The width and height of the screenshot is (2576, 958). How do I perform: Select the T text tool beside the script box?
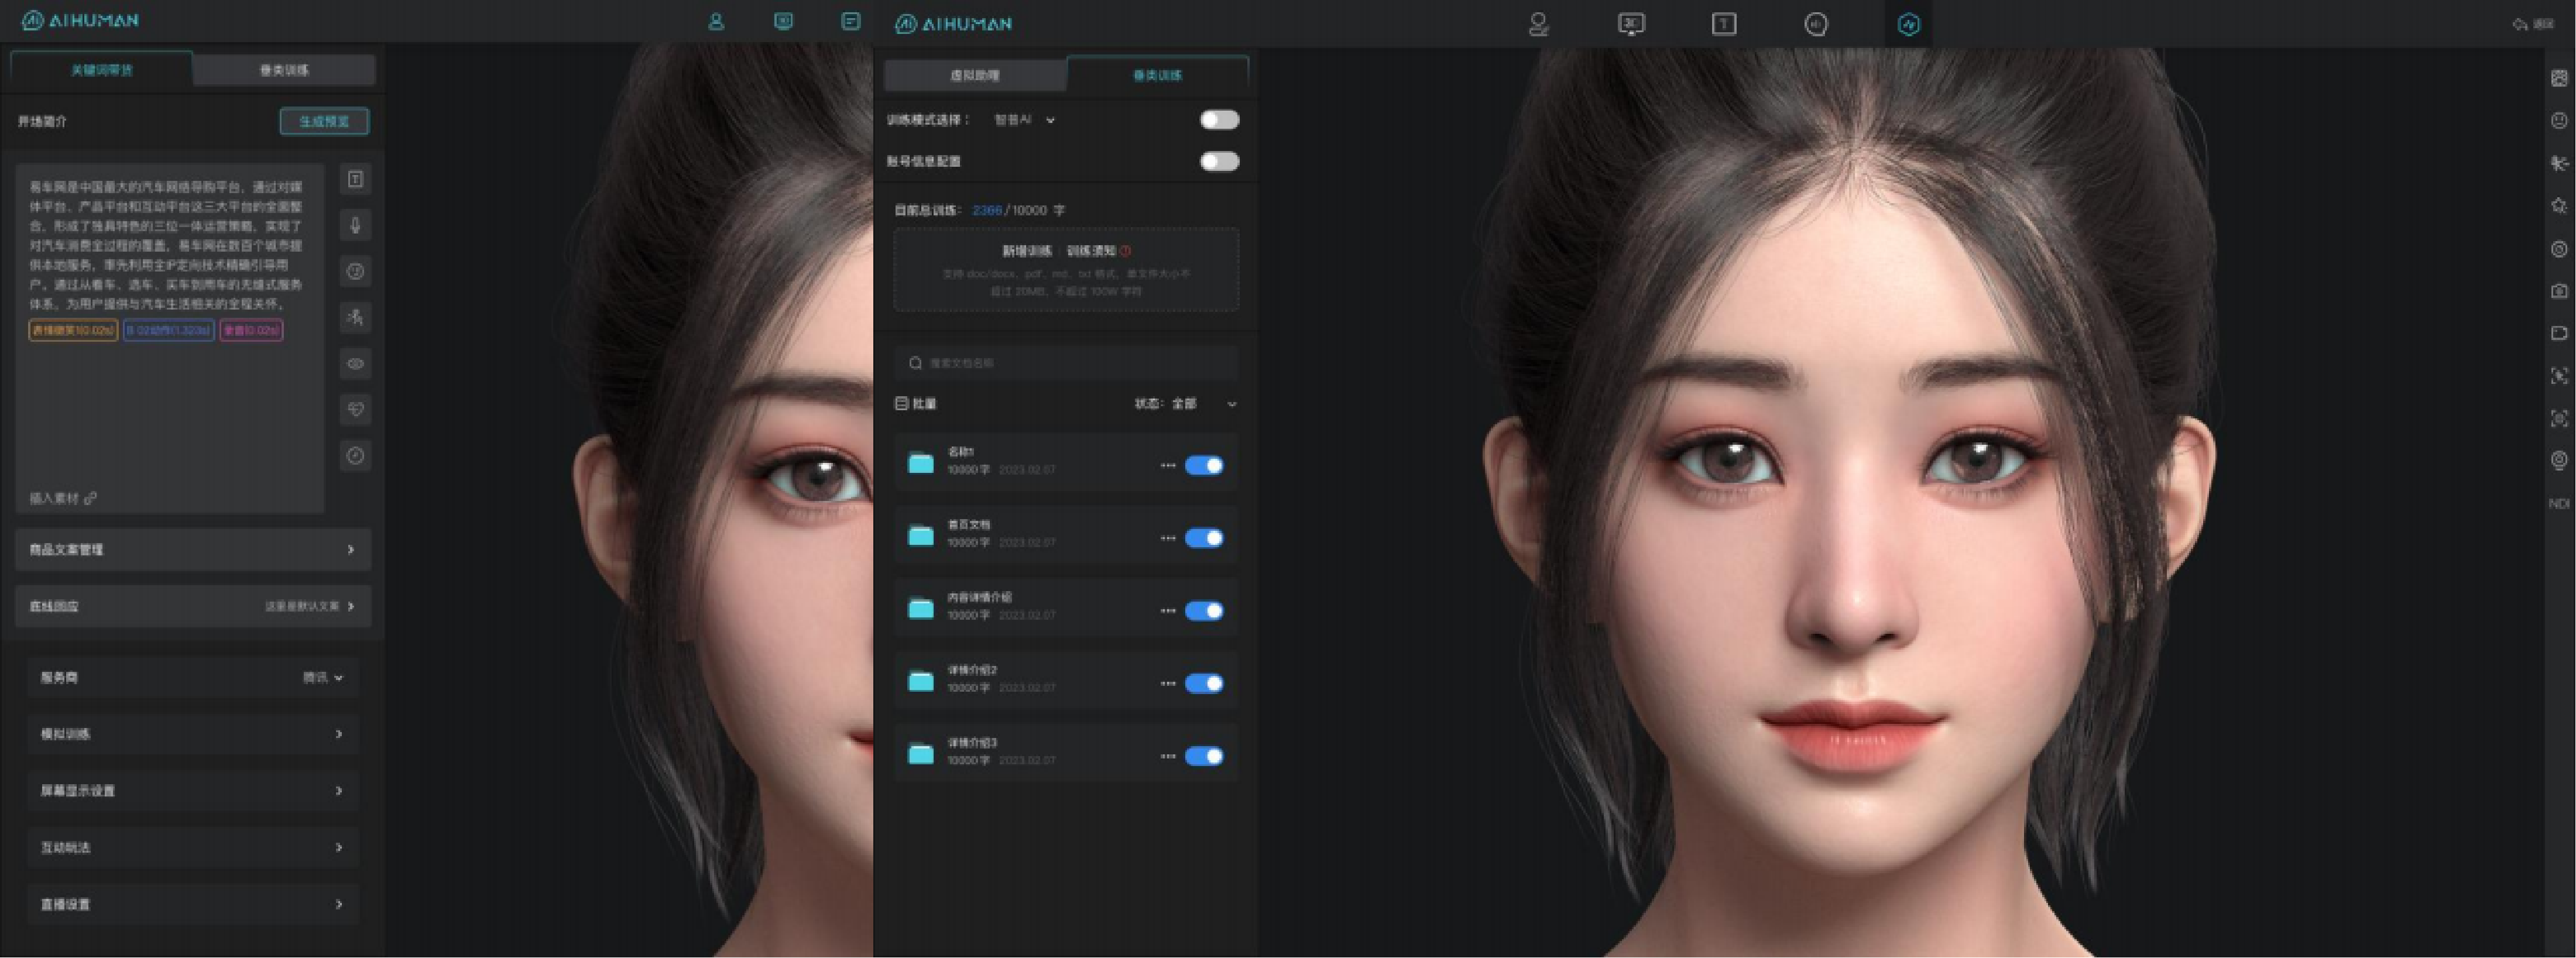[x=355, y=179]
